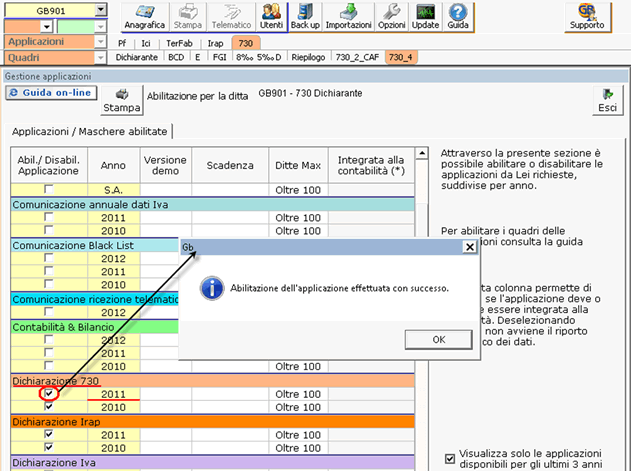Open the E quadro tab
Screen dimensions: 631x471
point(198,57)
